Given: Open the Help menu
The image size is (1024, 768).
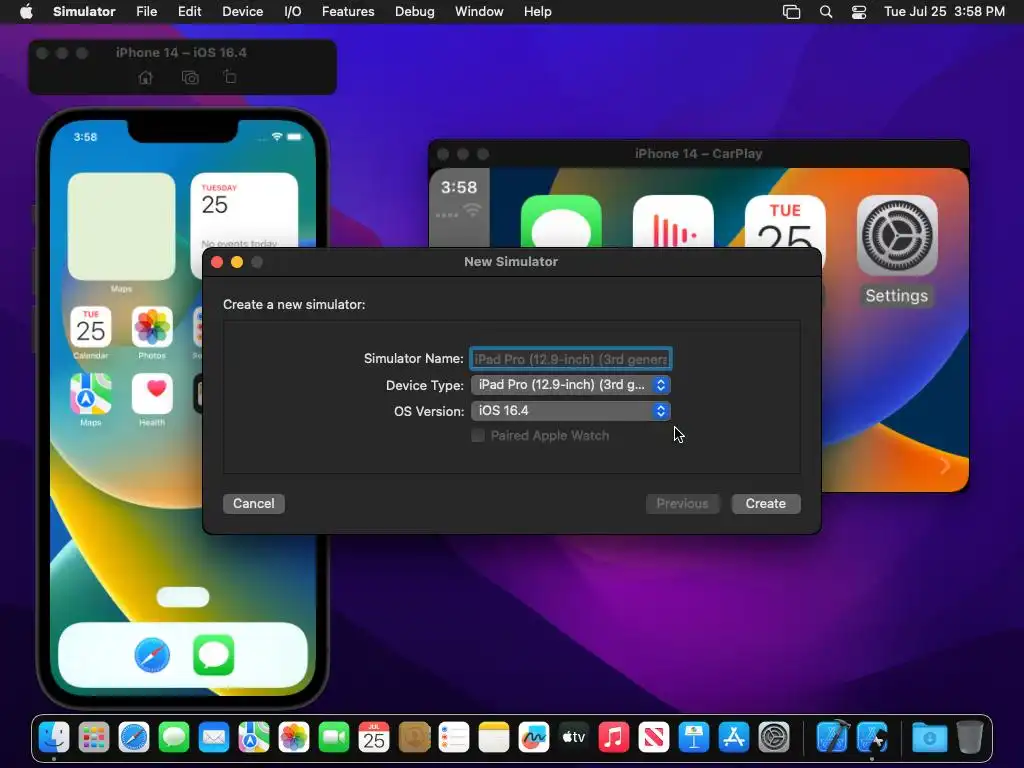Looking at the screenshot, I should point(537,12).
